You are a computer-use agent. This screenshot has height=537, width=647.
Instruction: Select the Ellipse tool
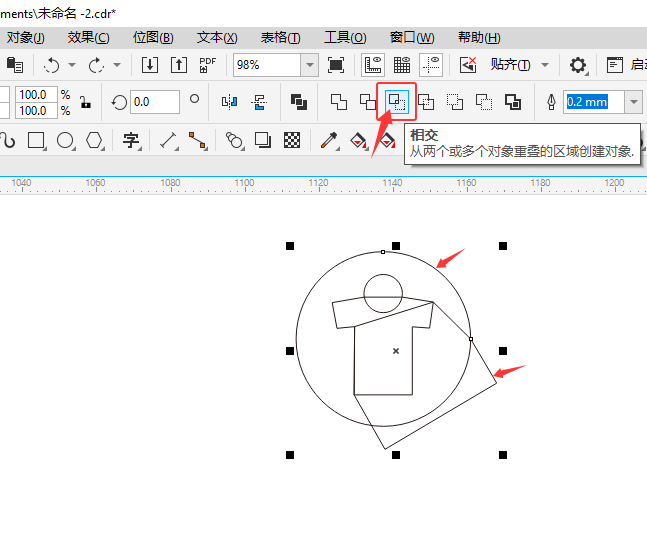point(66,140)
